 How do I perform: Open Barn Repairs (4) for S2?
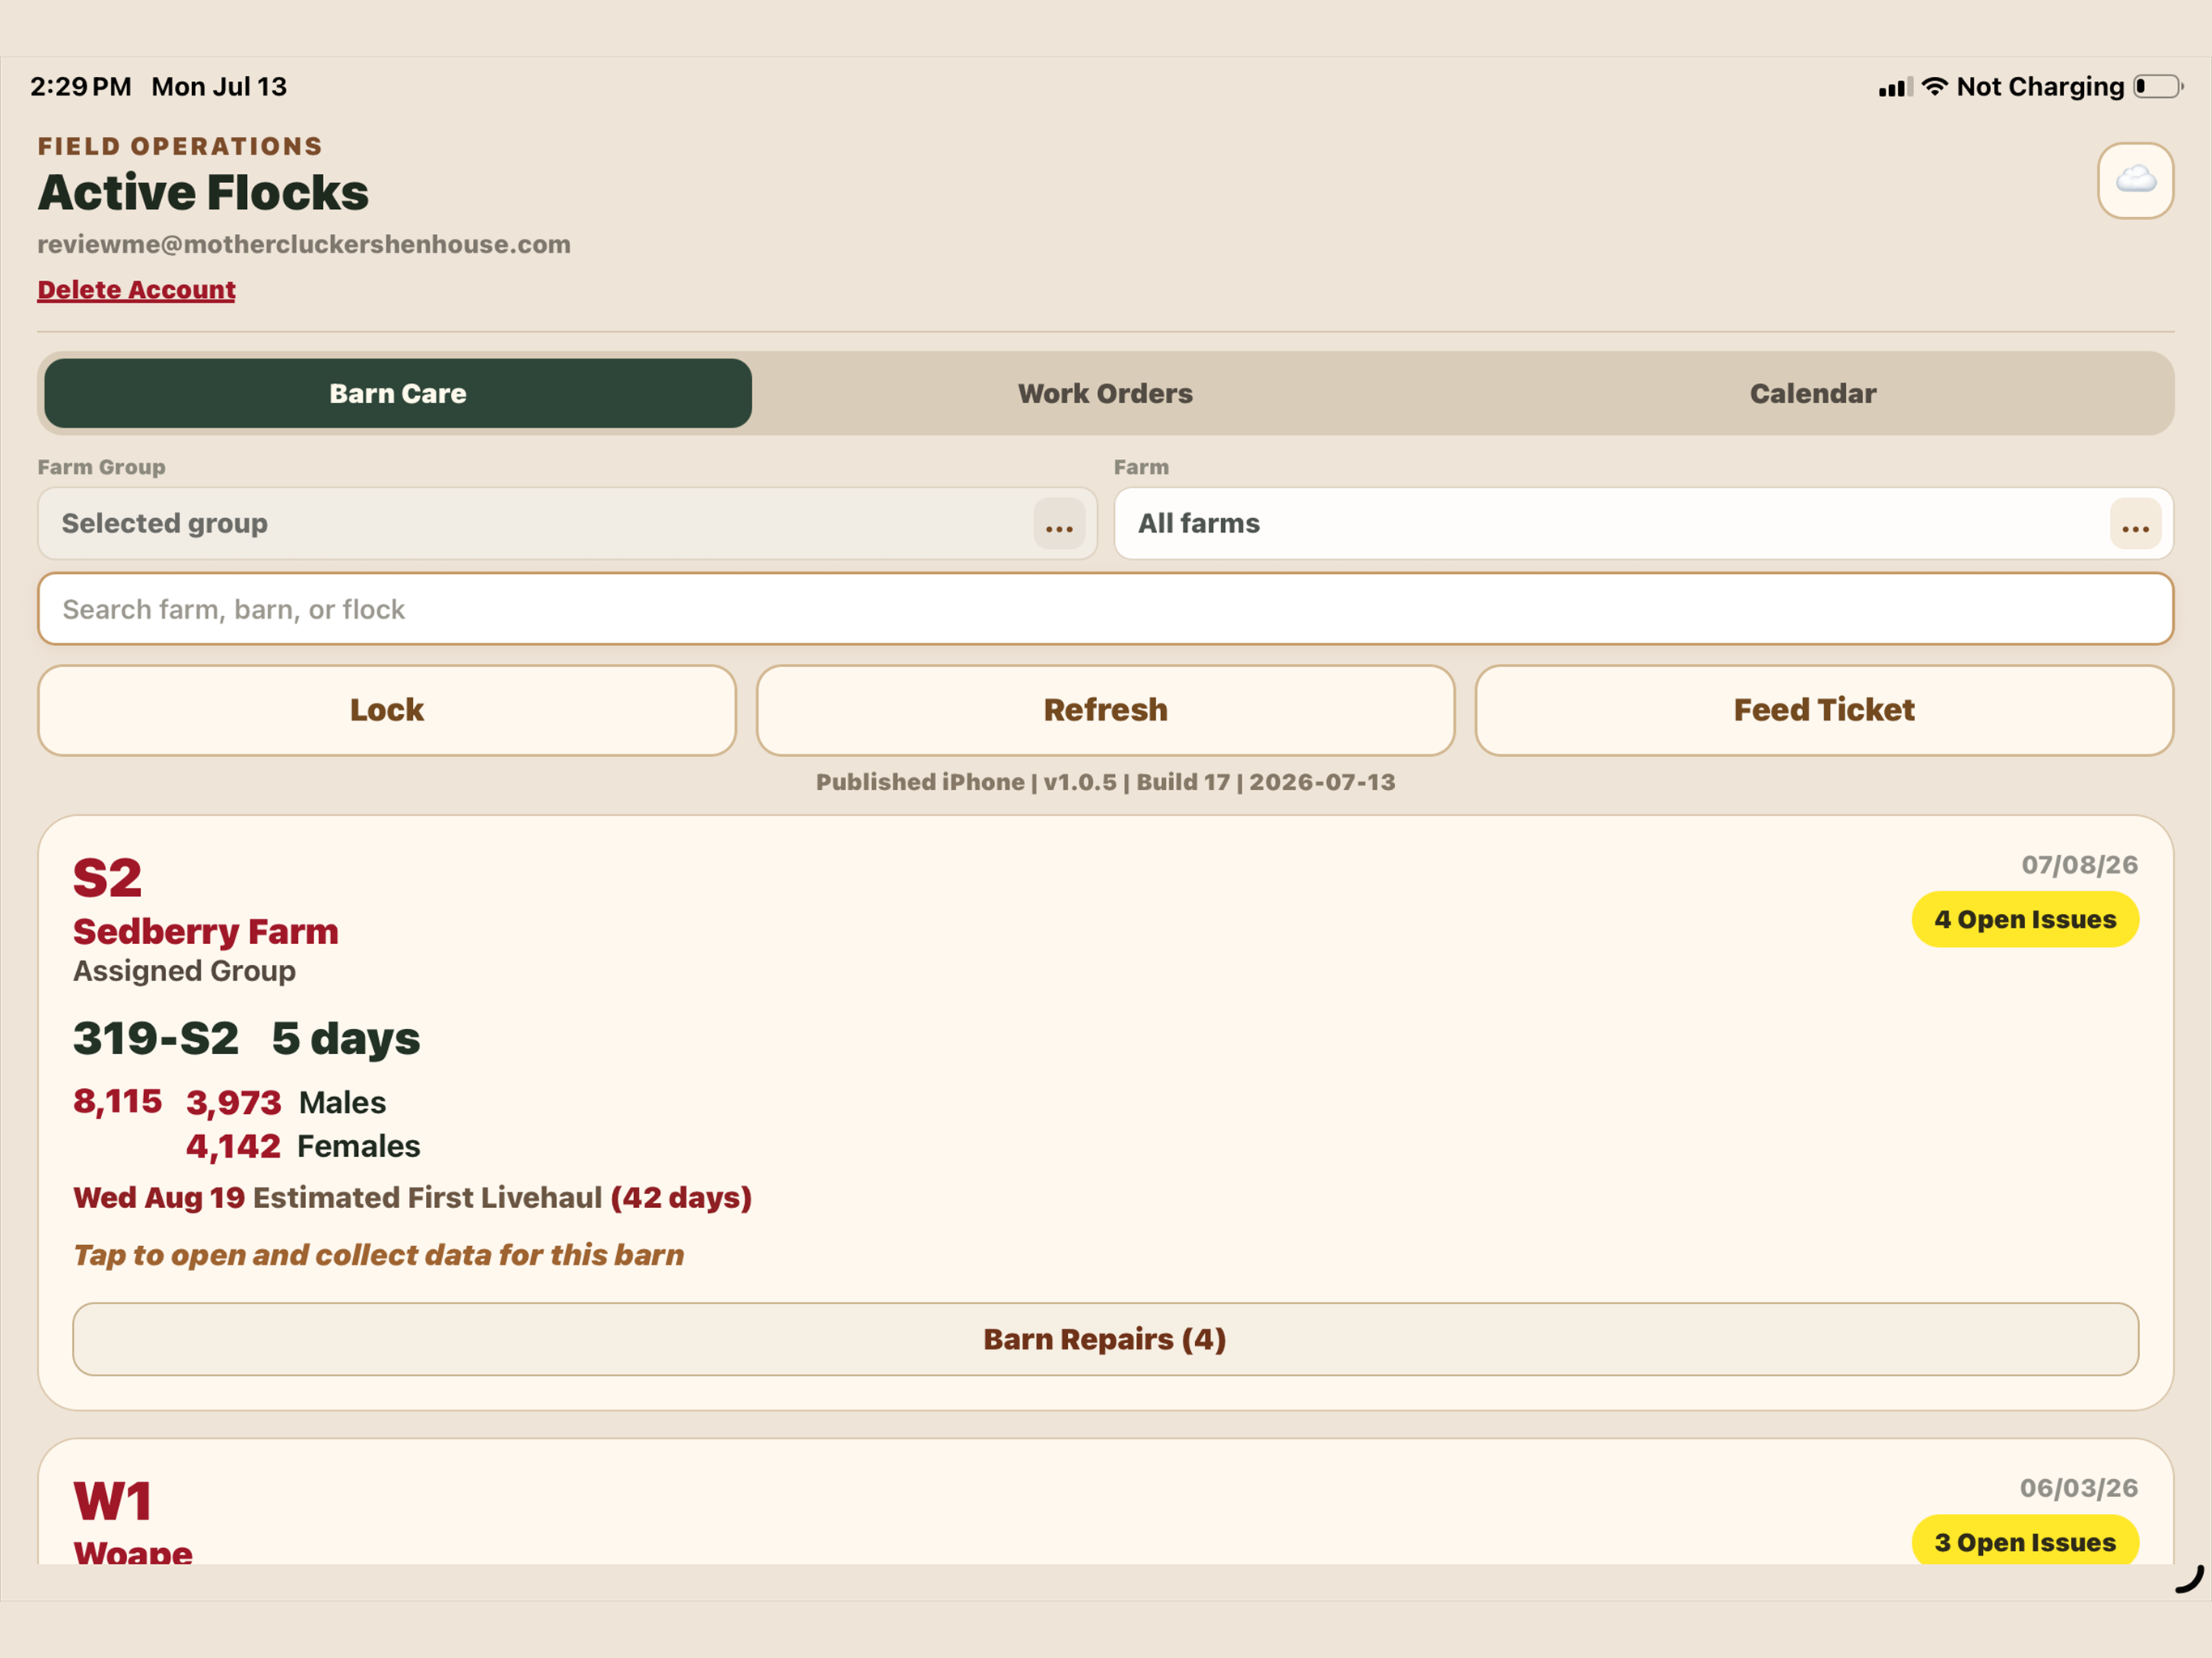[1105, 1339]
